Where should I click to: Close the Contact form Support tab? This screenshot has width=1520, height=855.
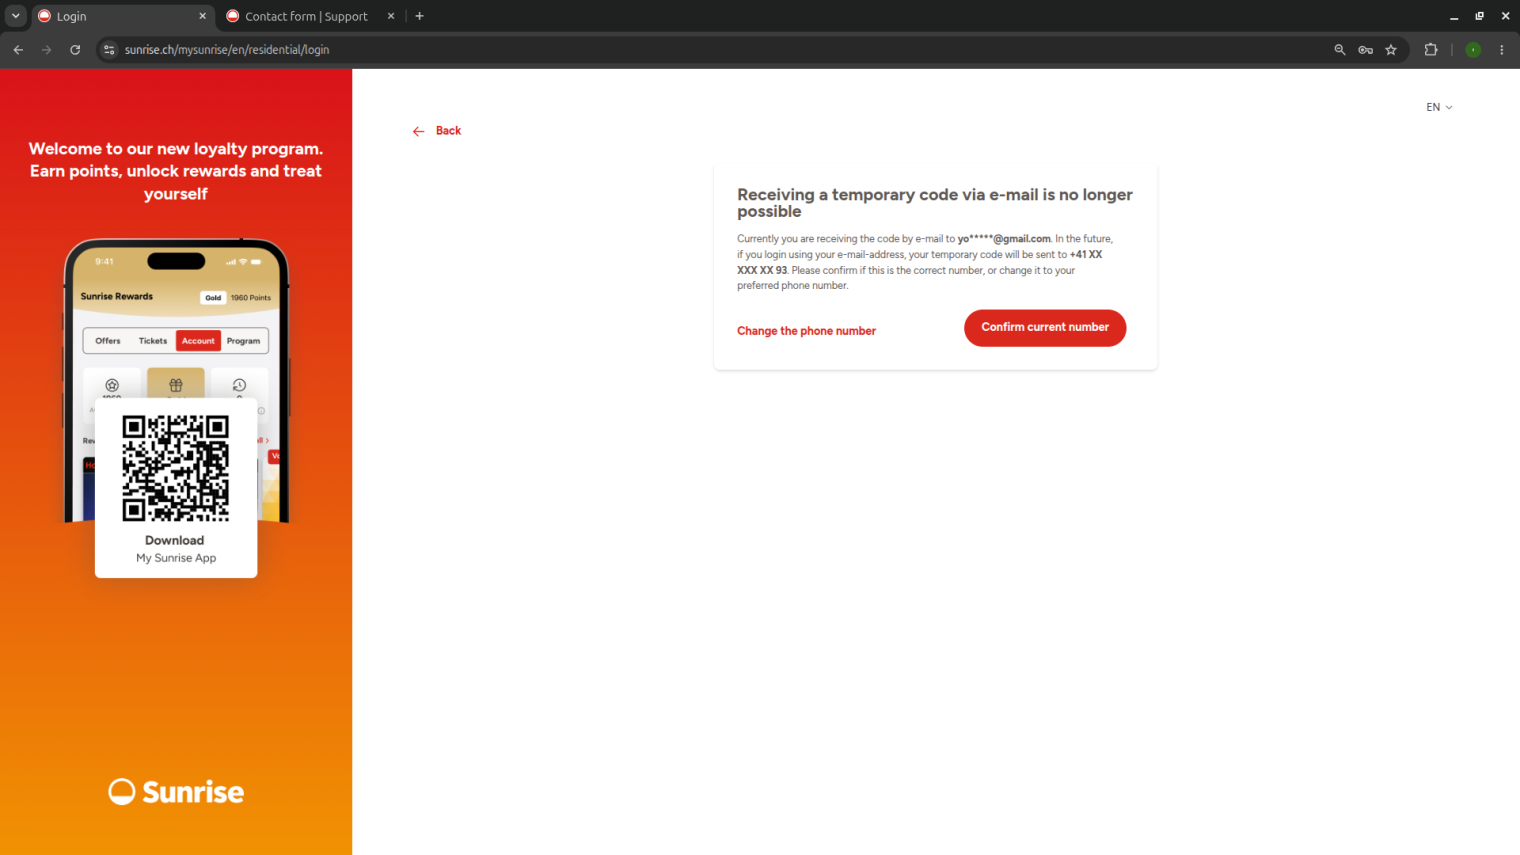[391, 16]
